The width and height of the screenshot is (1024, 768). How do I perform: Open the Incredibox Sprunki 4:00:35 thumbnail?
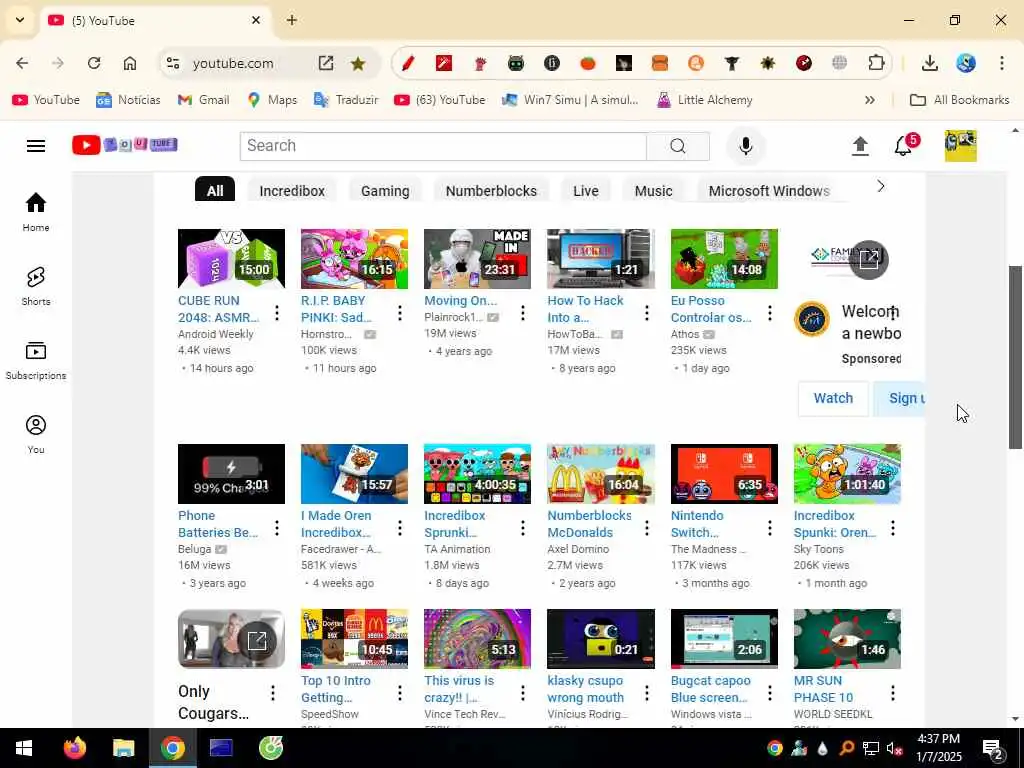477,474
